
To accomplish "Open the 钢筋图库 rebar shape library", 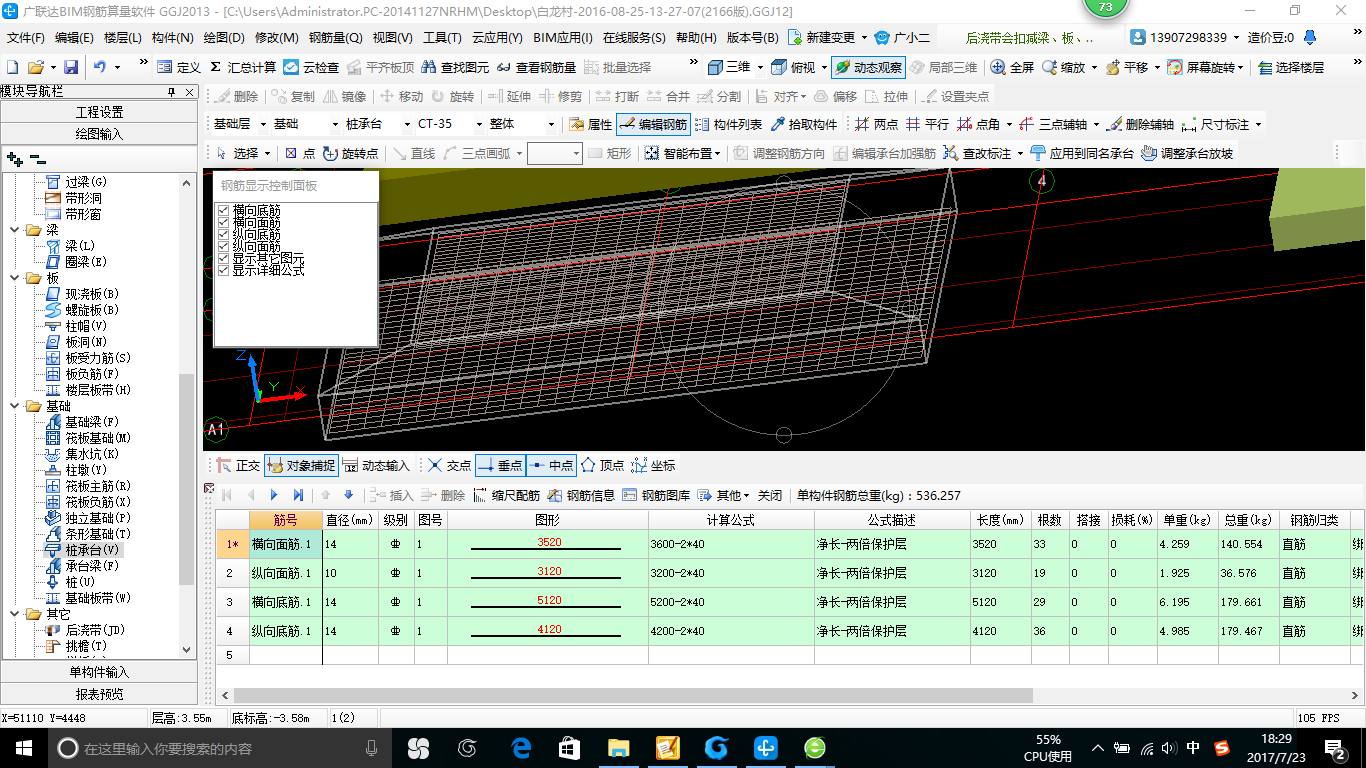I will (x=656, y=495).
